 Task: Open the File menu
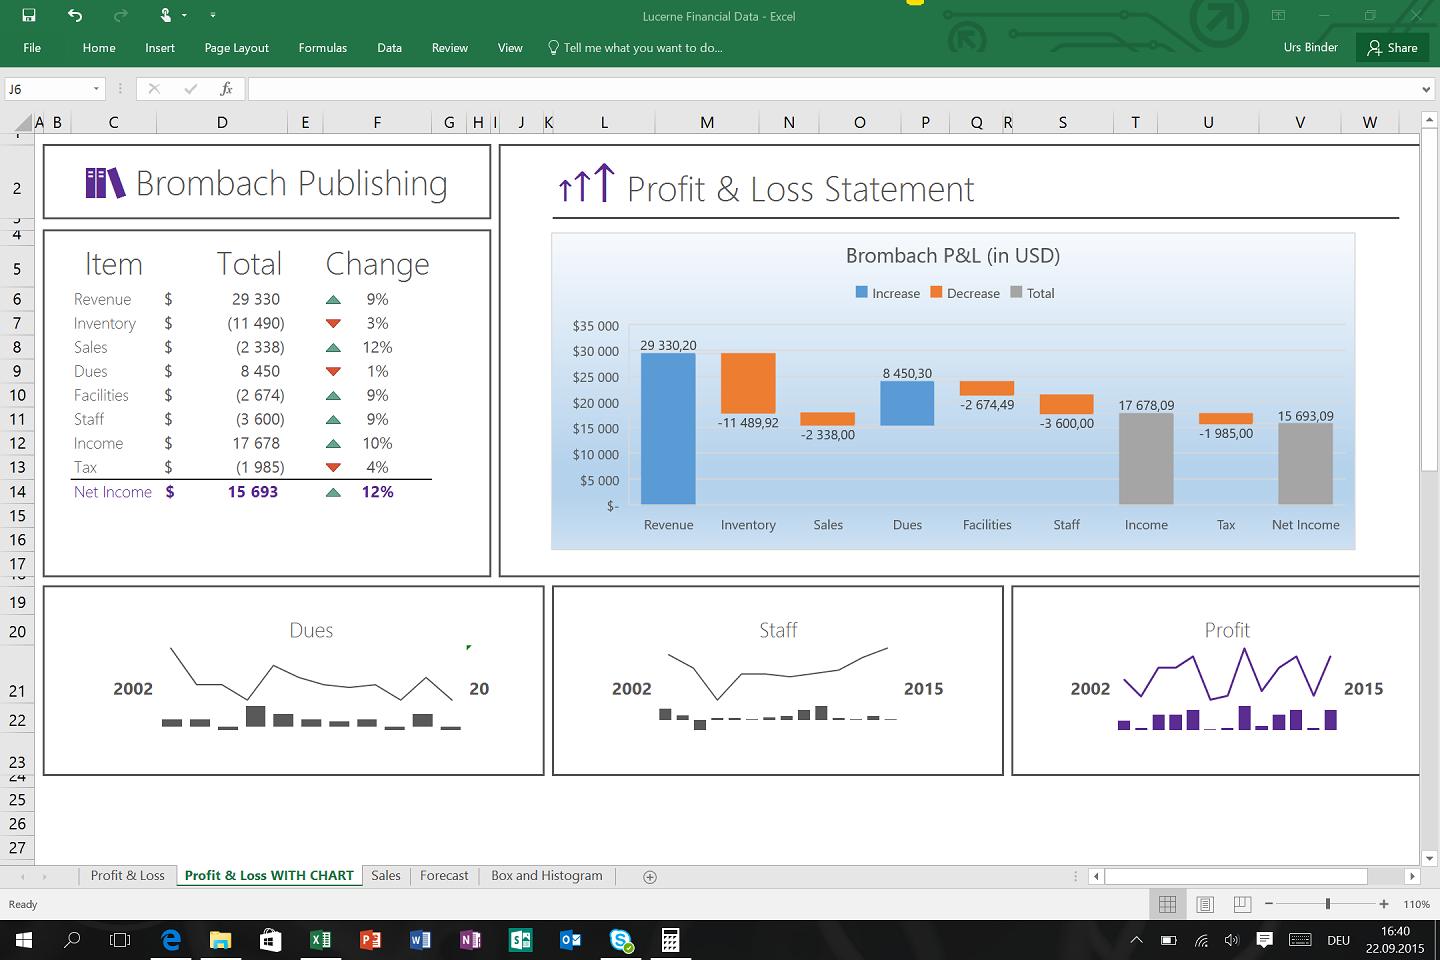[32, 48]
